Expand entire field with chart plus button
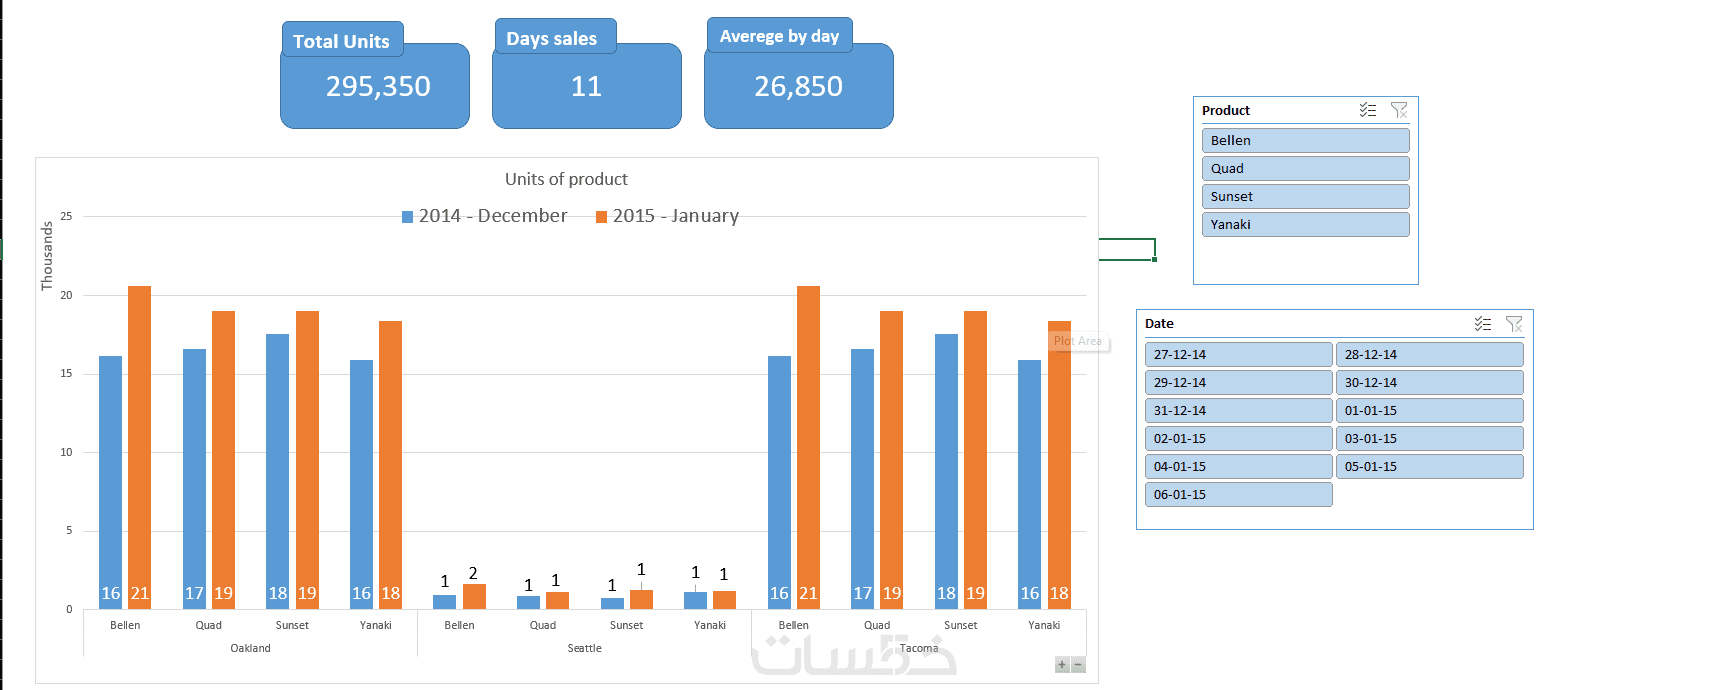 click(1062, 665)
